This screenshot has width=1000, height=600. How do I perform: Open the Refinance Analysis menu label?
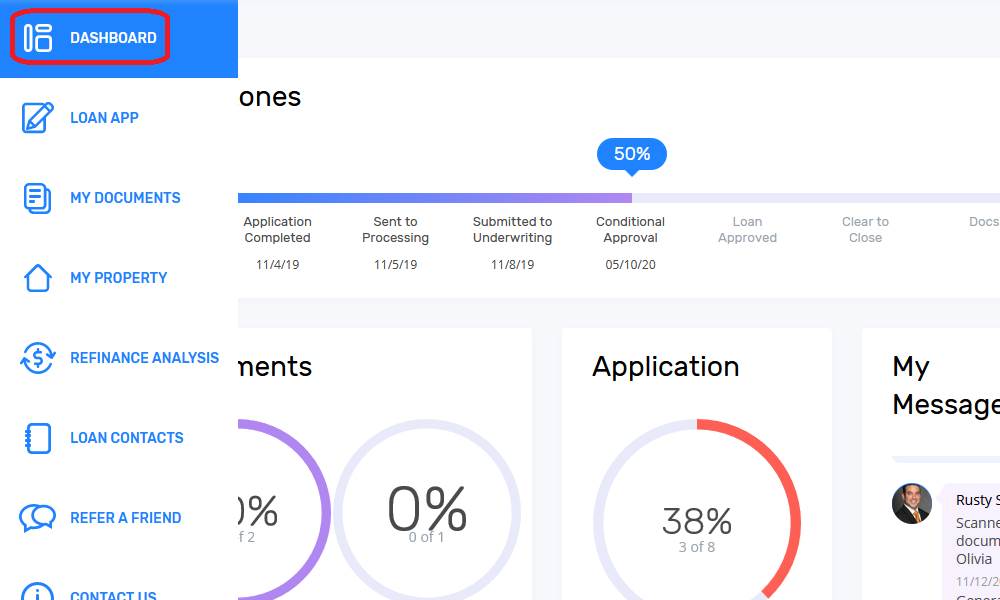pos(144,358)
